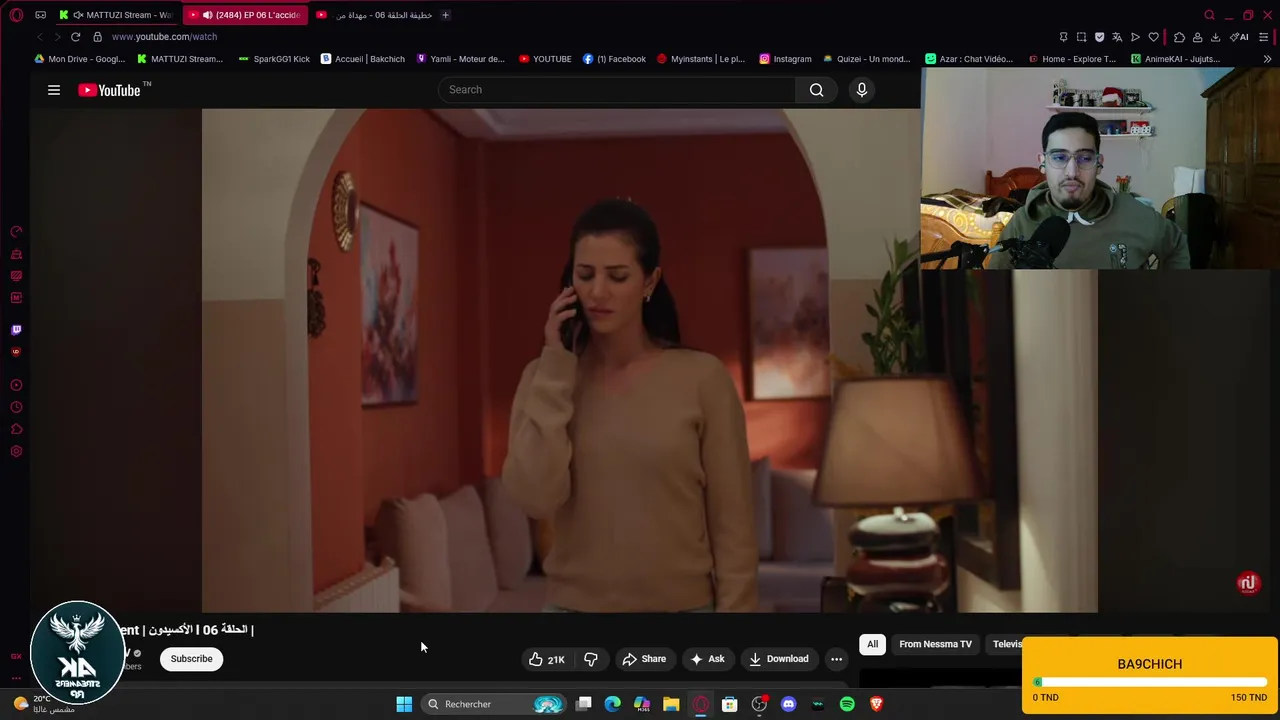This screenshot has height=720, width=1280.
Task: Open the player triangle icon in toolbar
Action: tap(1135, 37)
